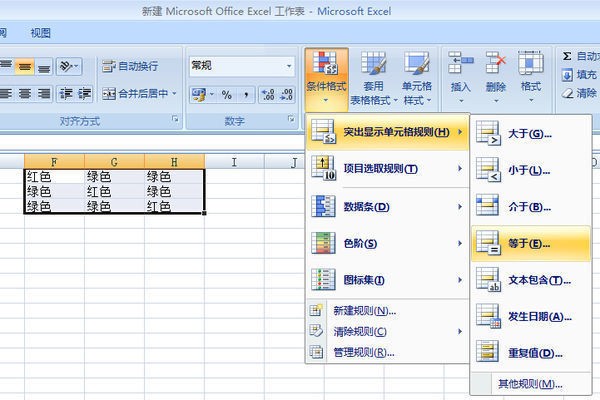The height and width of the screenshot is (400, 600).
Task: Select Text Contains (文本包含) rule
Action: click(x=531, y=280)
